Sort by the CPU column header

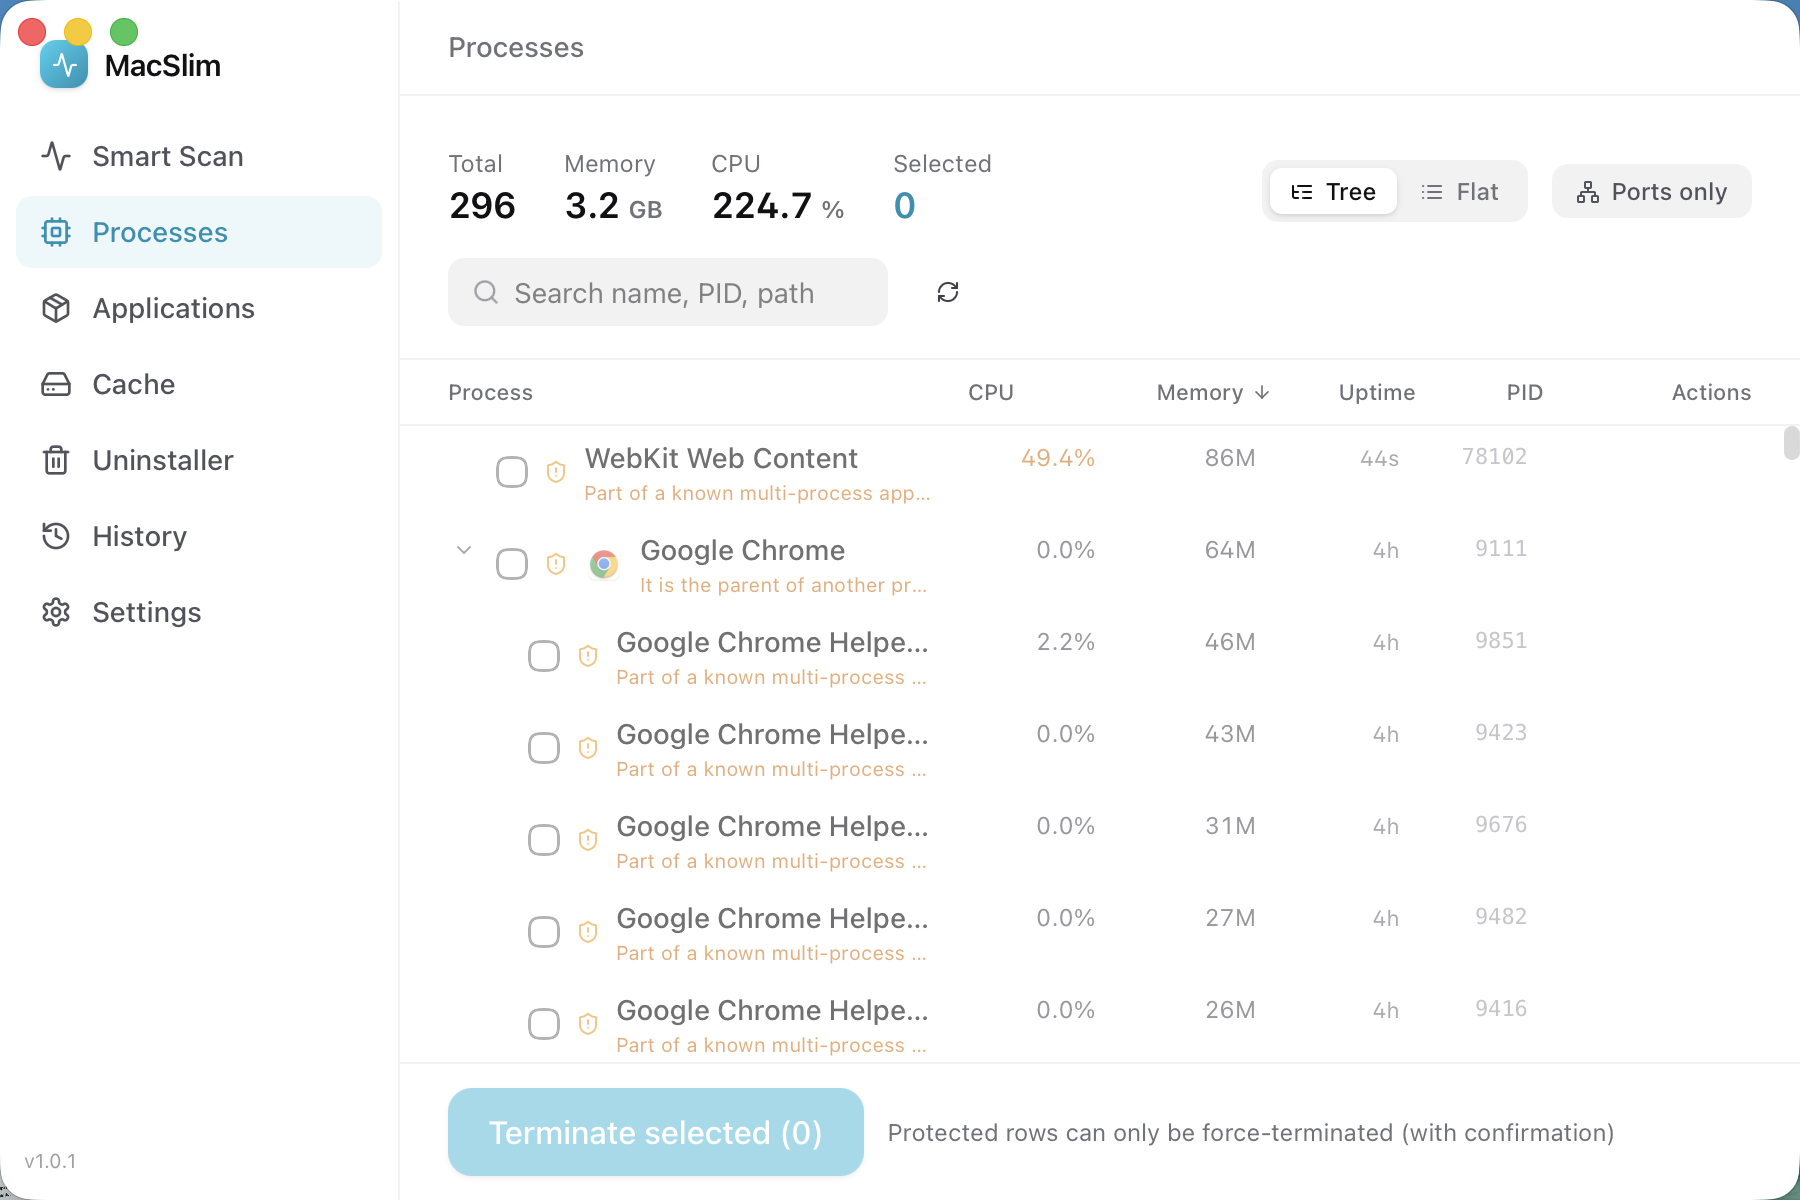[991, 392]
